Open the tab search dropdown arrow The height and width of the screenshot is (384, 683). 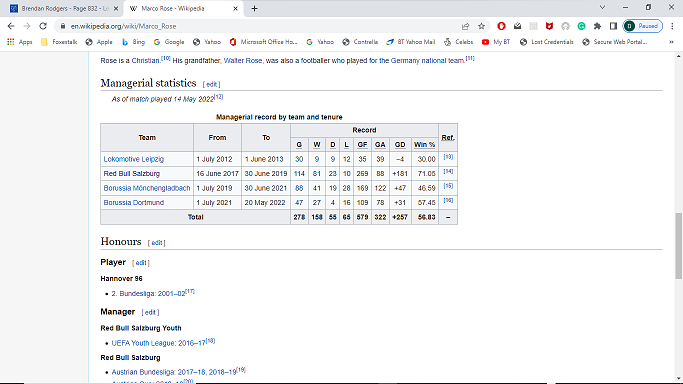click(x=602, y=7)
